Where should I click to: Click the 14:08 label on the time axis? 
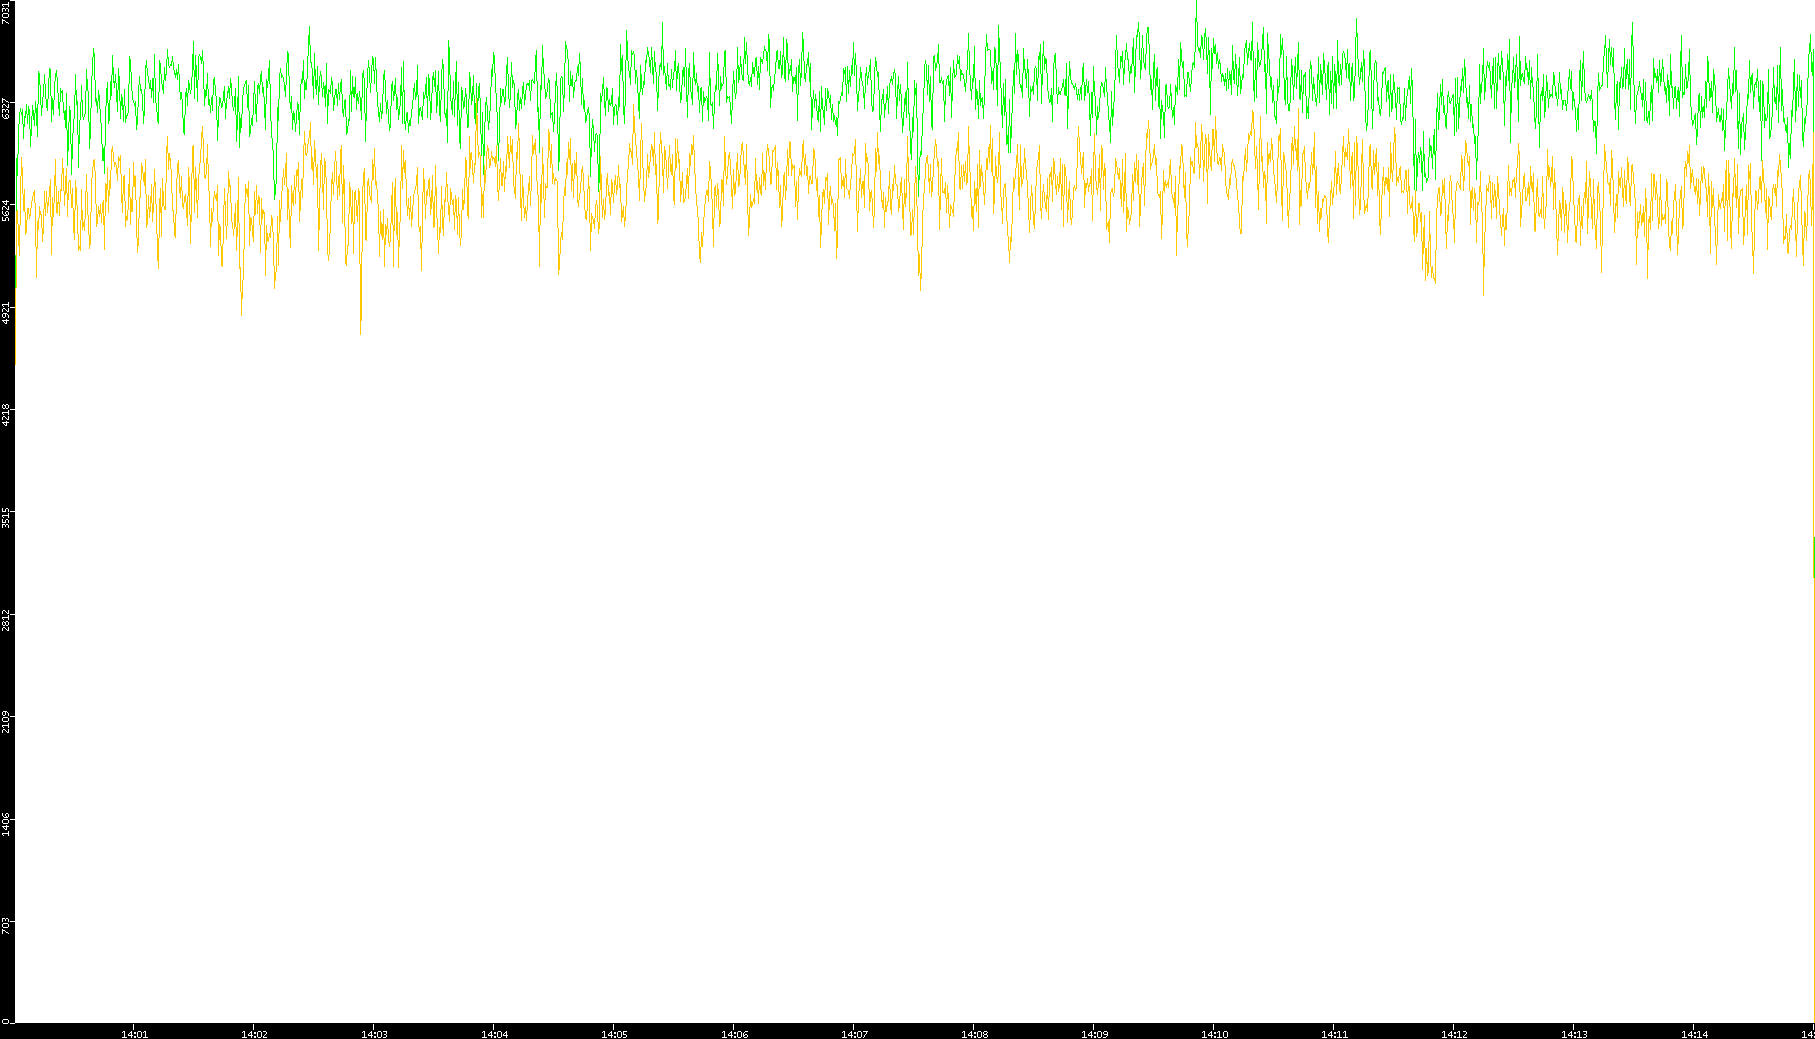pyautogui.click(x=974, y=1034)
